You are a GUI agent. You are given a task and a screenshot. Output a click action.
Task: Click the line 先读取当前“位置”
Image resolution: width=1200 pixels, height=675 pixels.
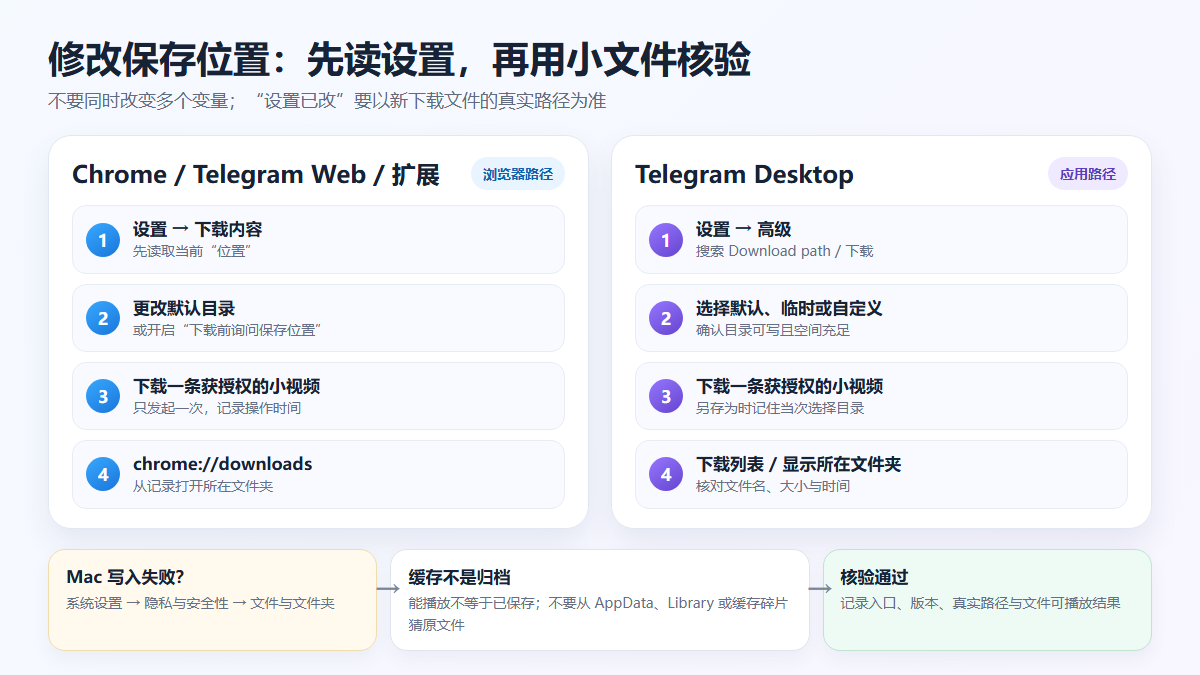(192, 251)
